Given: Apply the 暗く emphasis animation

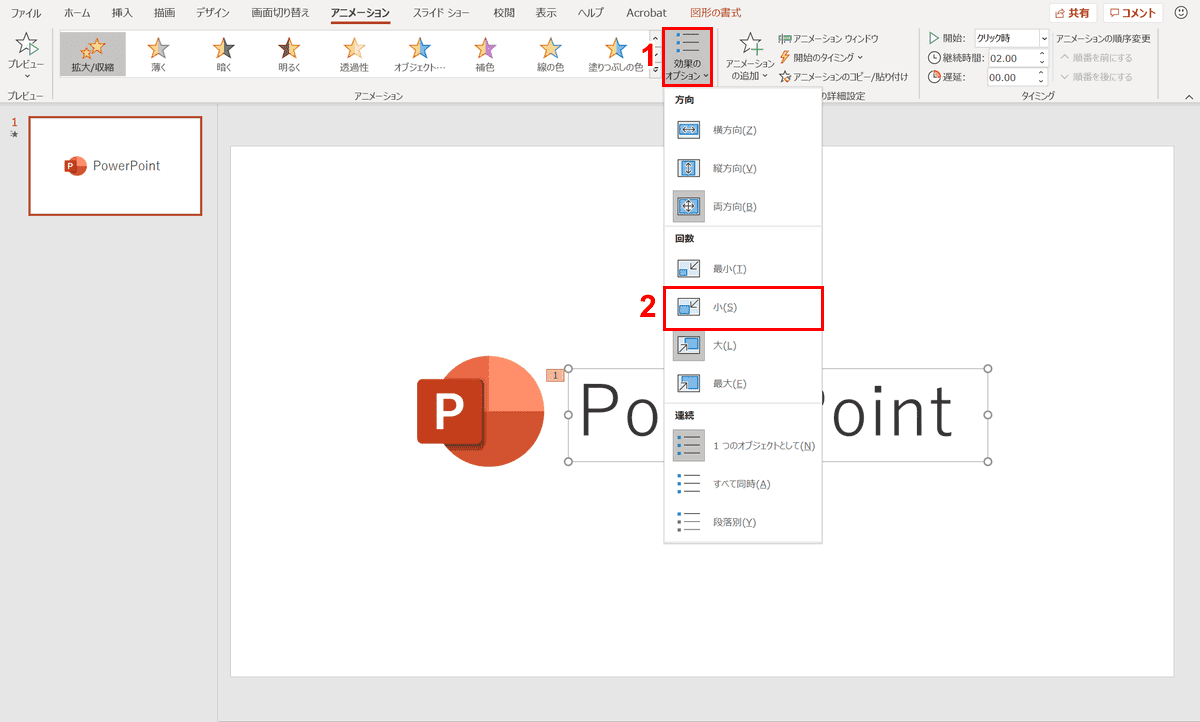Looking at the screenshot, I should tap(224, 55).
